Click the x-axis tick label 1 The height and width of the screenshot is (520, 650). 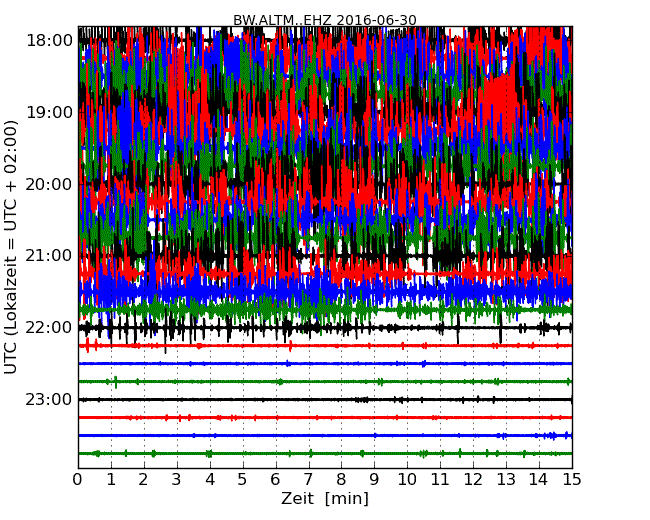click(111, 479)
